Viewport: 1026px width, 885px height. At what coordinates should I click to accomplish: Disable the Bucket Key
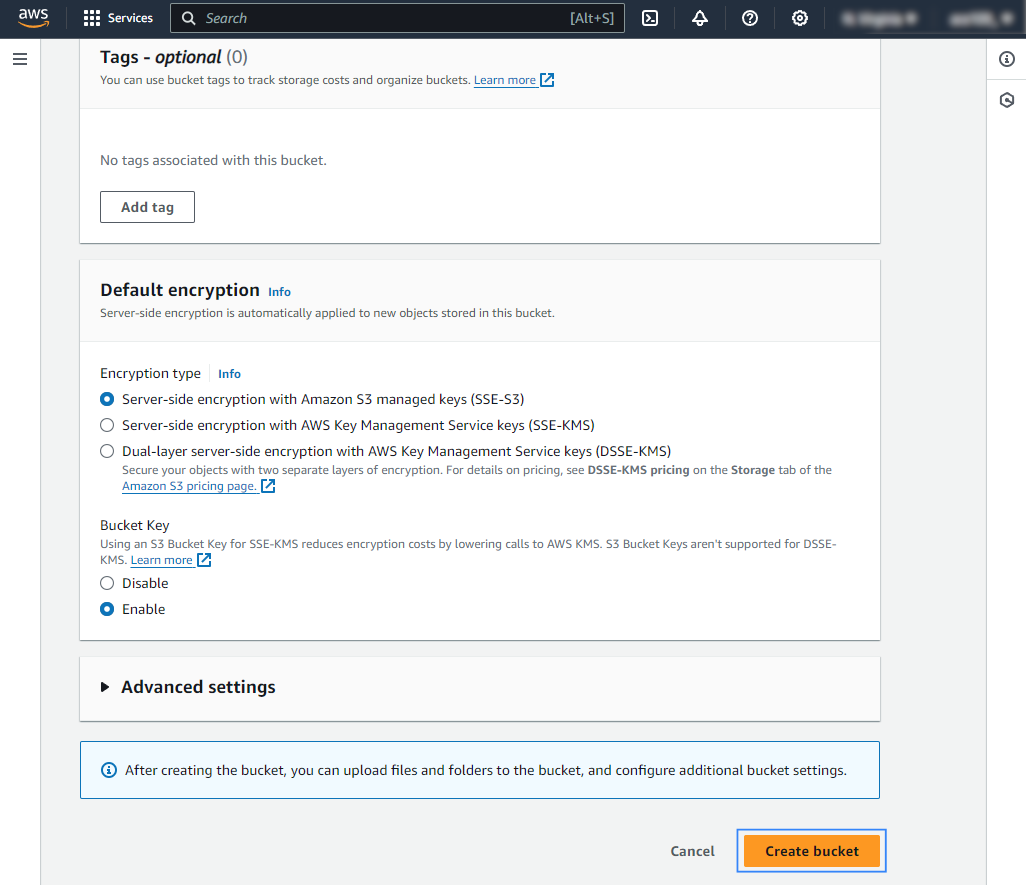point(107,583)
